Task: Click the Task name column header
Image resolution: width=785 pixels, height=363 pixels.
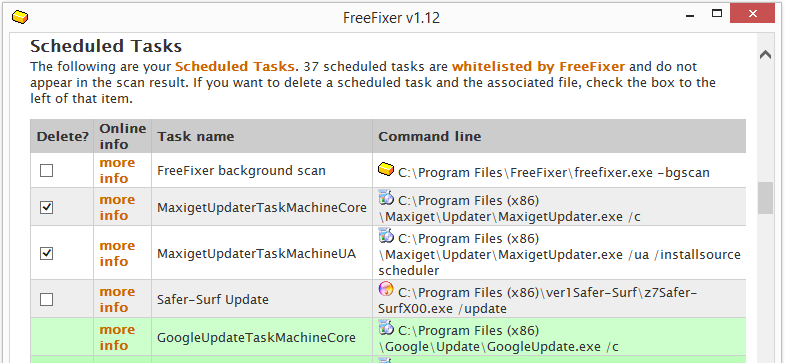Action: (x=262, y=136)
